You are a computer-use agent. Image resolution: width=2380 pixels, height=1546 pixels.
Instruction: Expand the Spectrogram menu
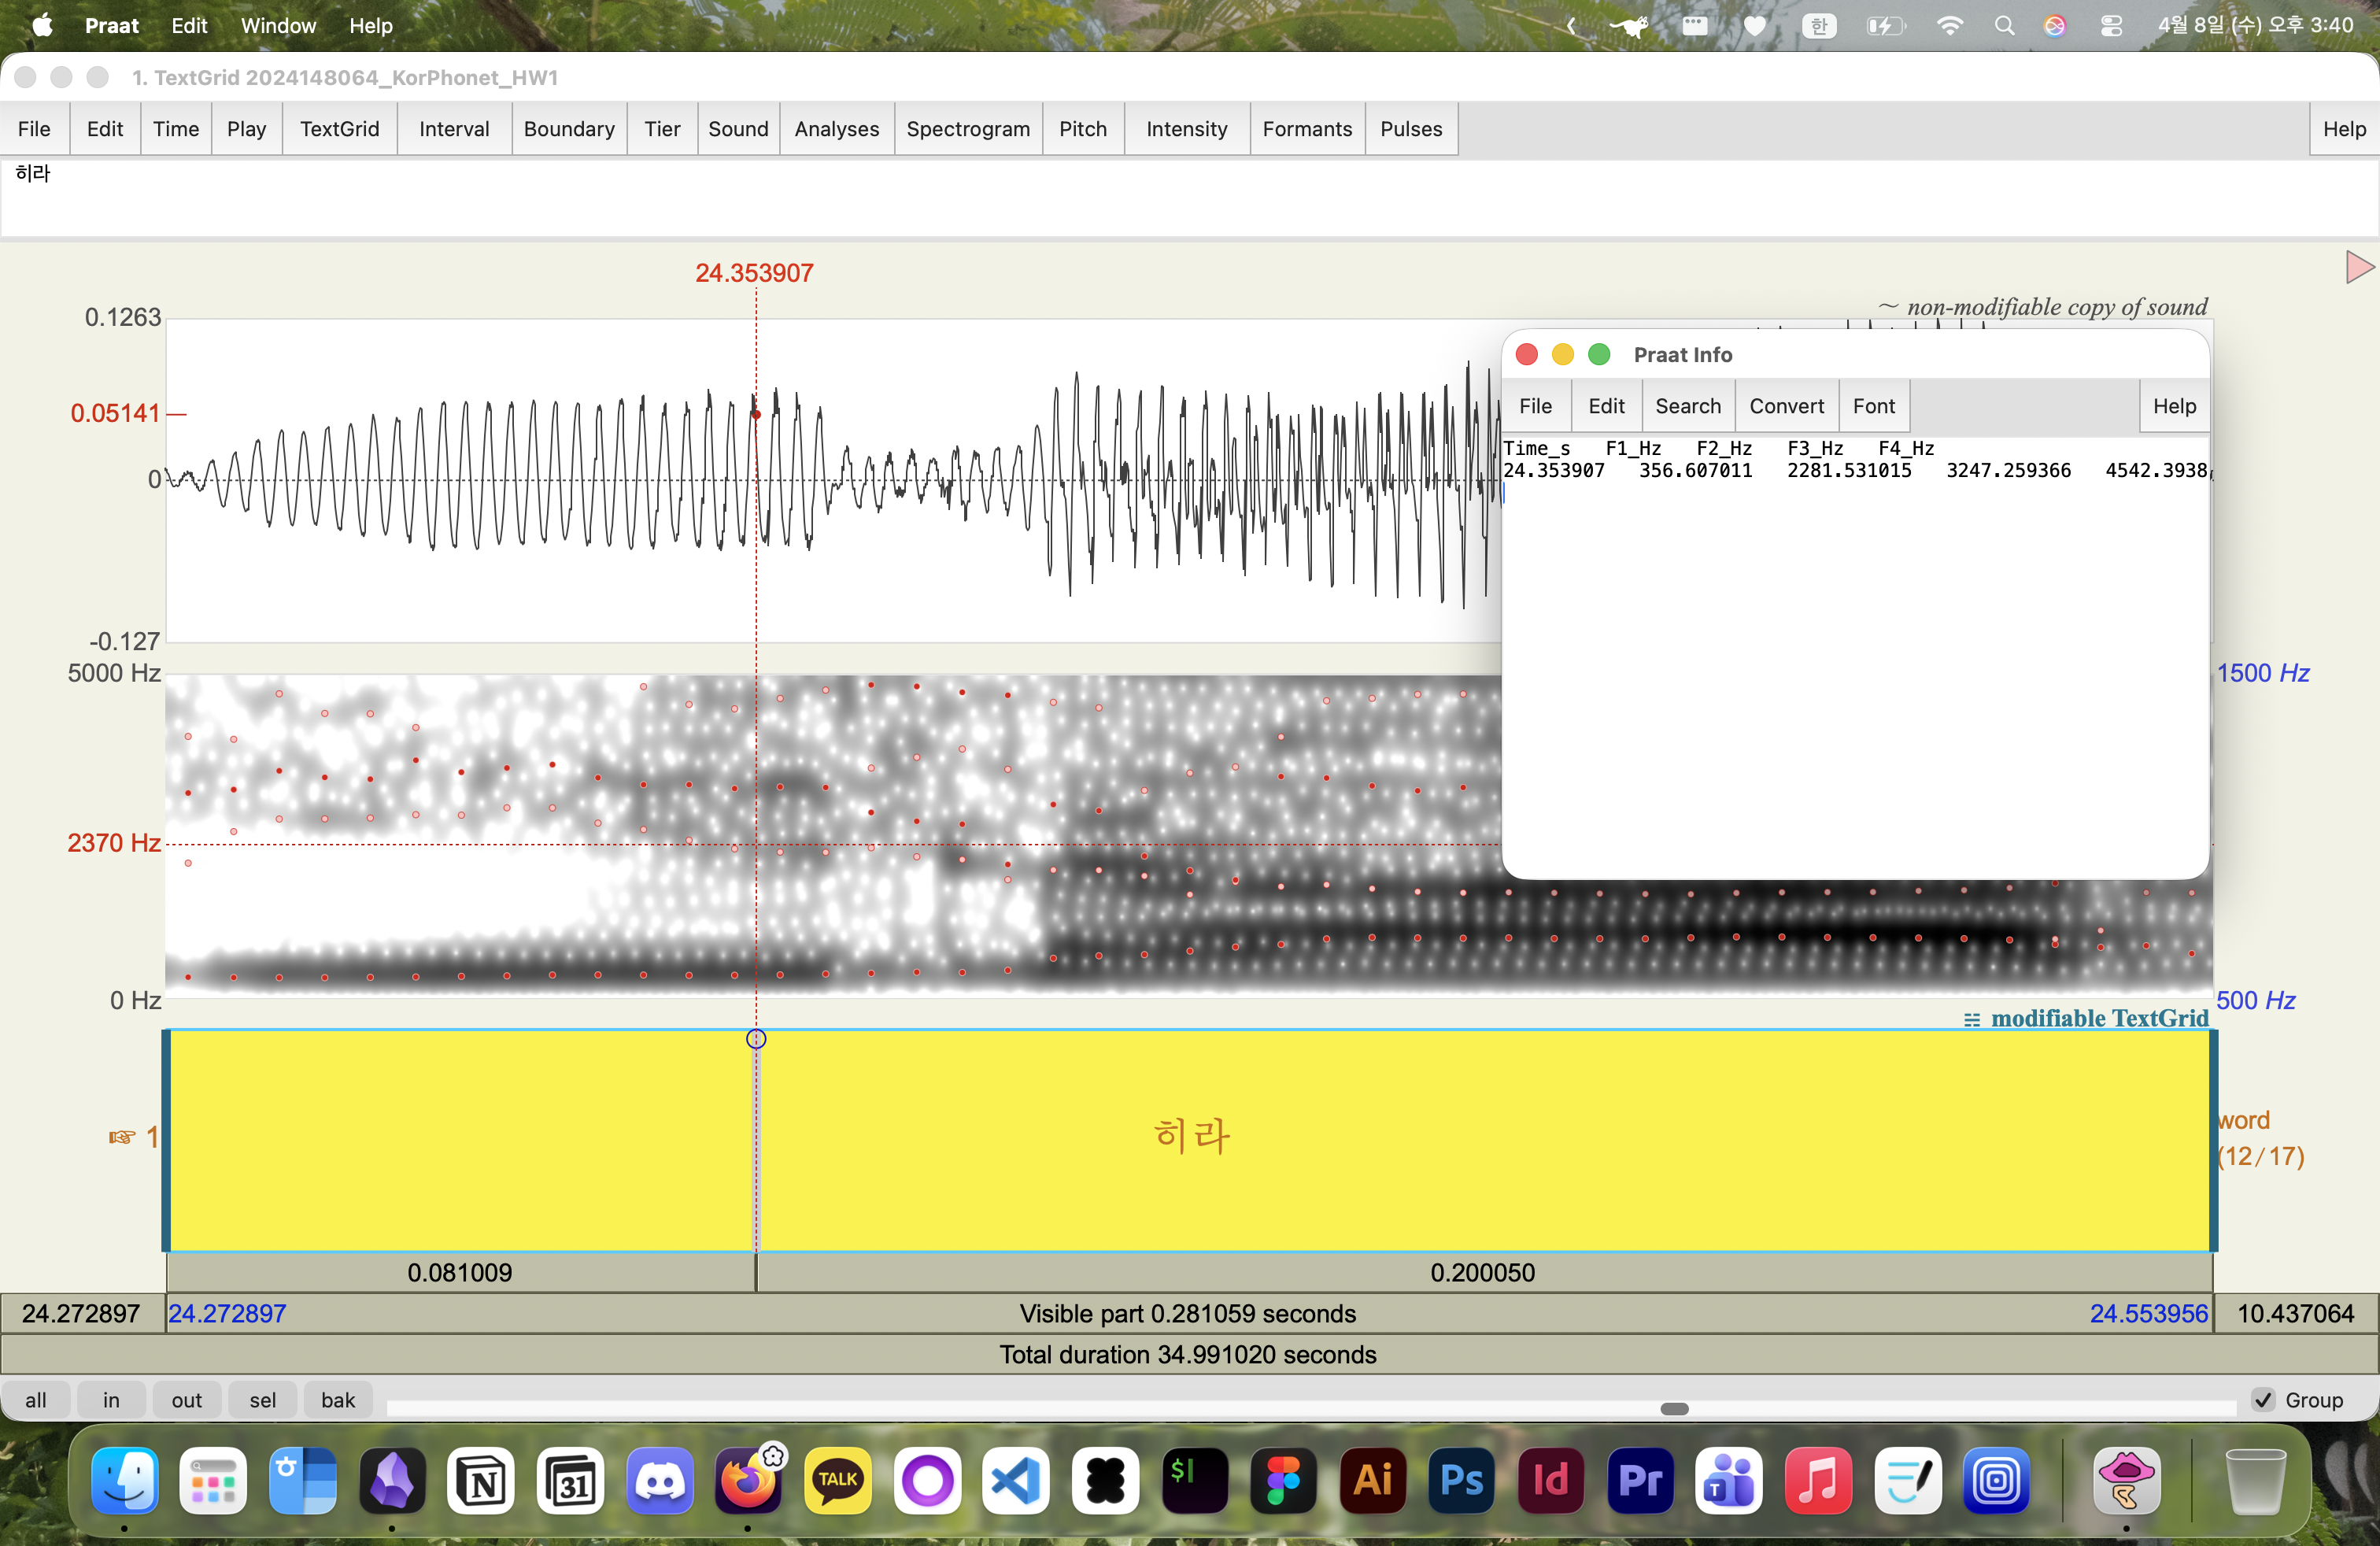967,129
